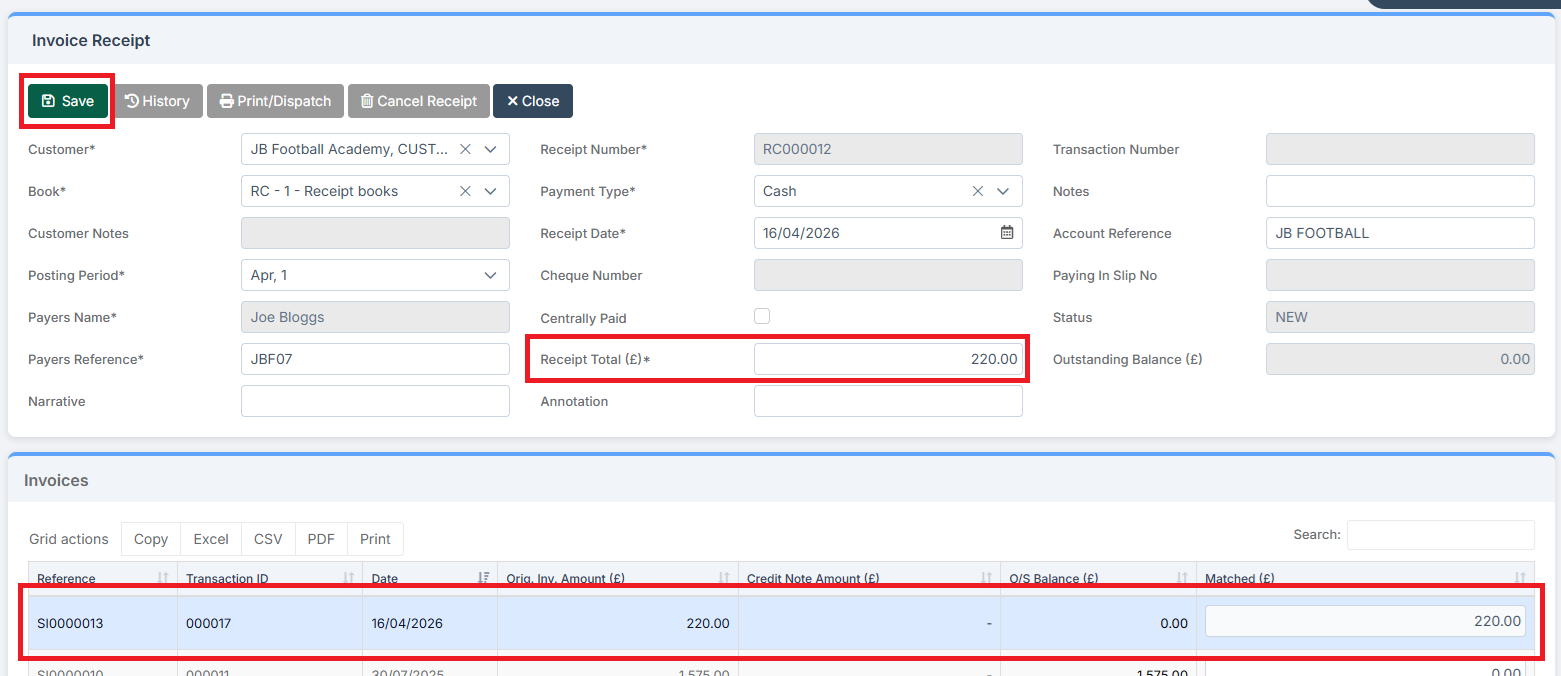Sort by the Transaction ID column icon

pos(349,578)
